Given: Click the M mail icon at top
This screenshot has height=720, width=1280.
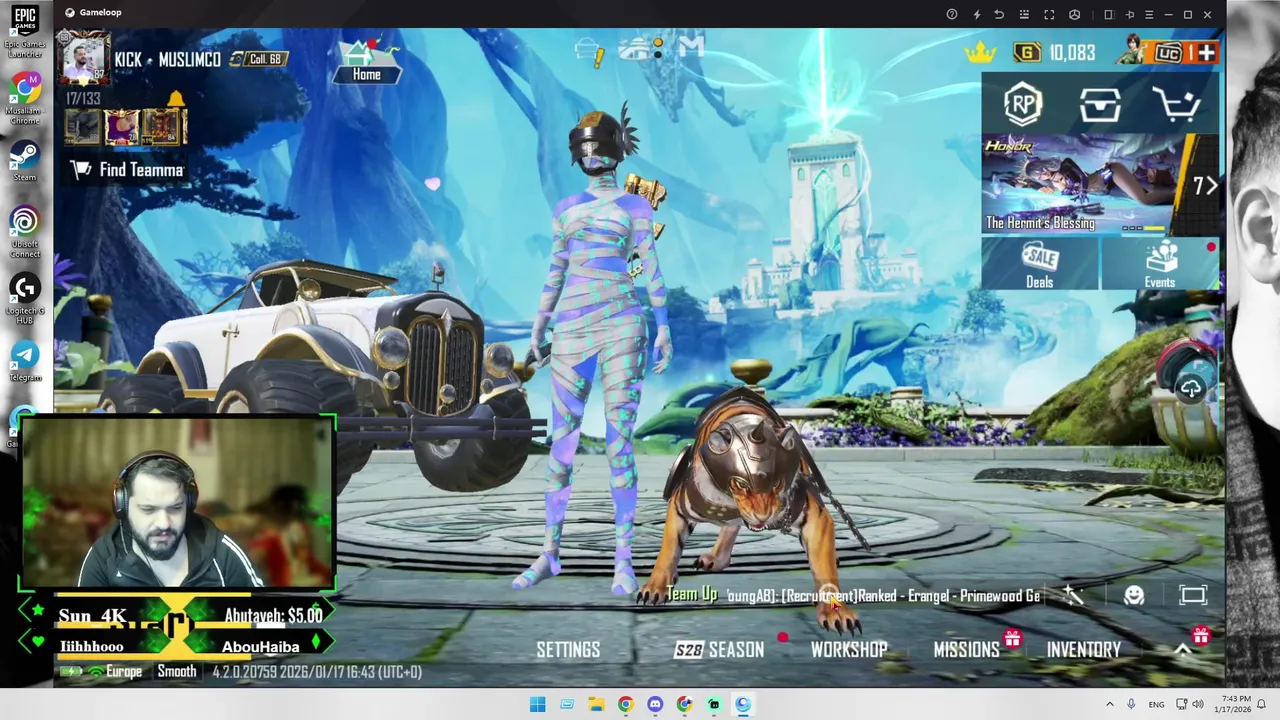Looking at the screenshot, I should tap(692, 47).
